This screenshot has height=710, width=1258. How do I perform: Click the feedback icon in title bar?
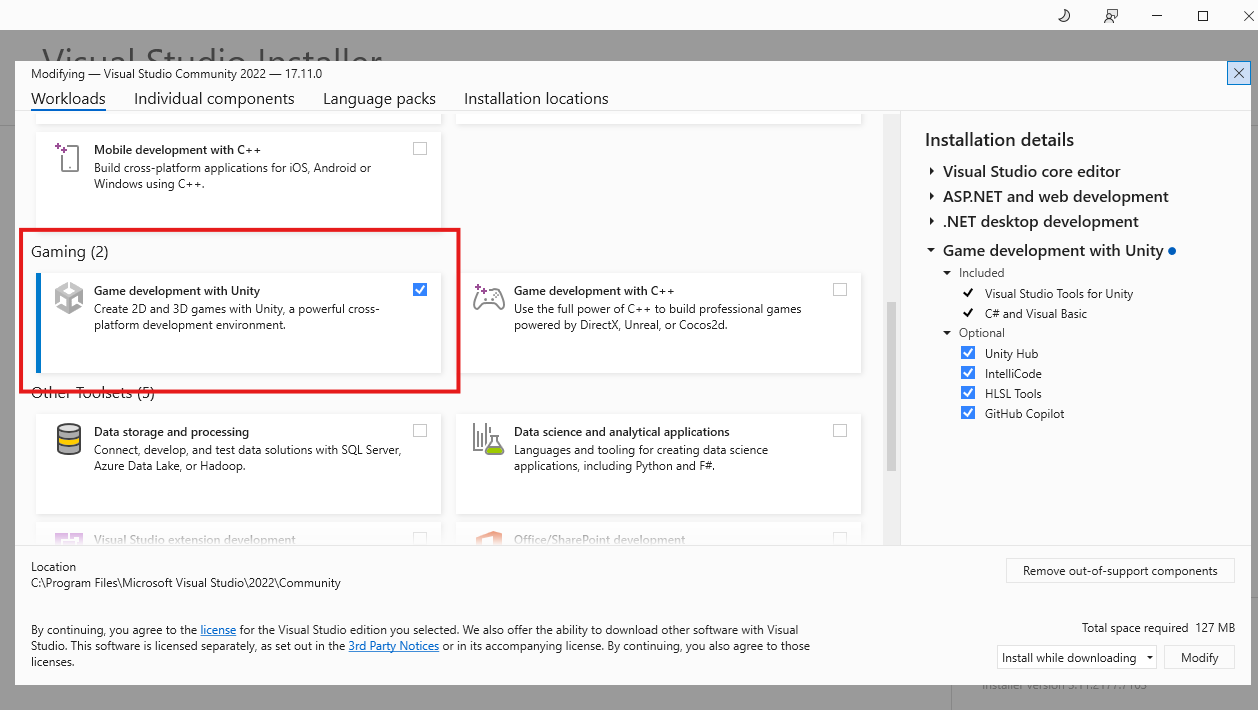point(1111,15)
